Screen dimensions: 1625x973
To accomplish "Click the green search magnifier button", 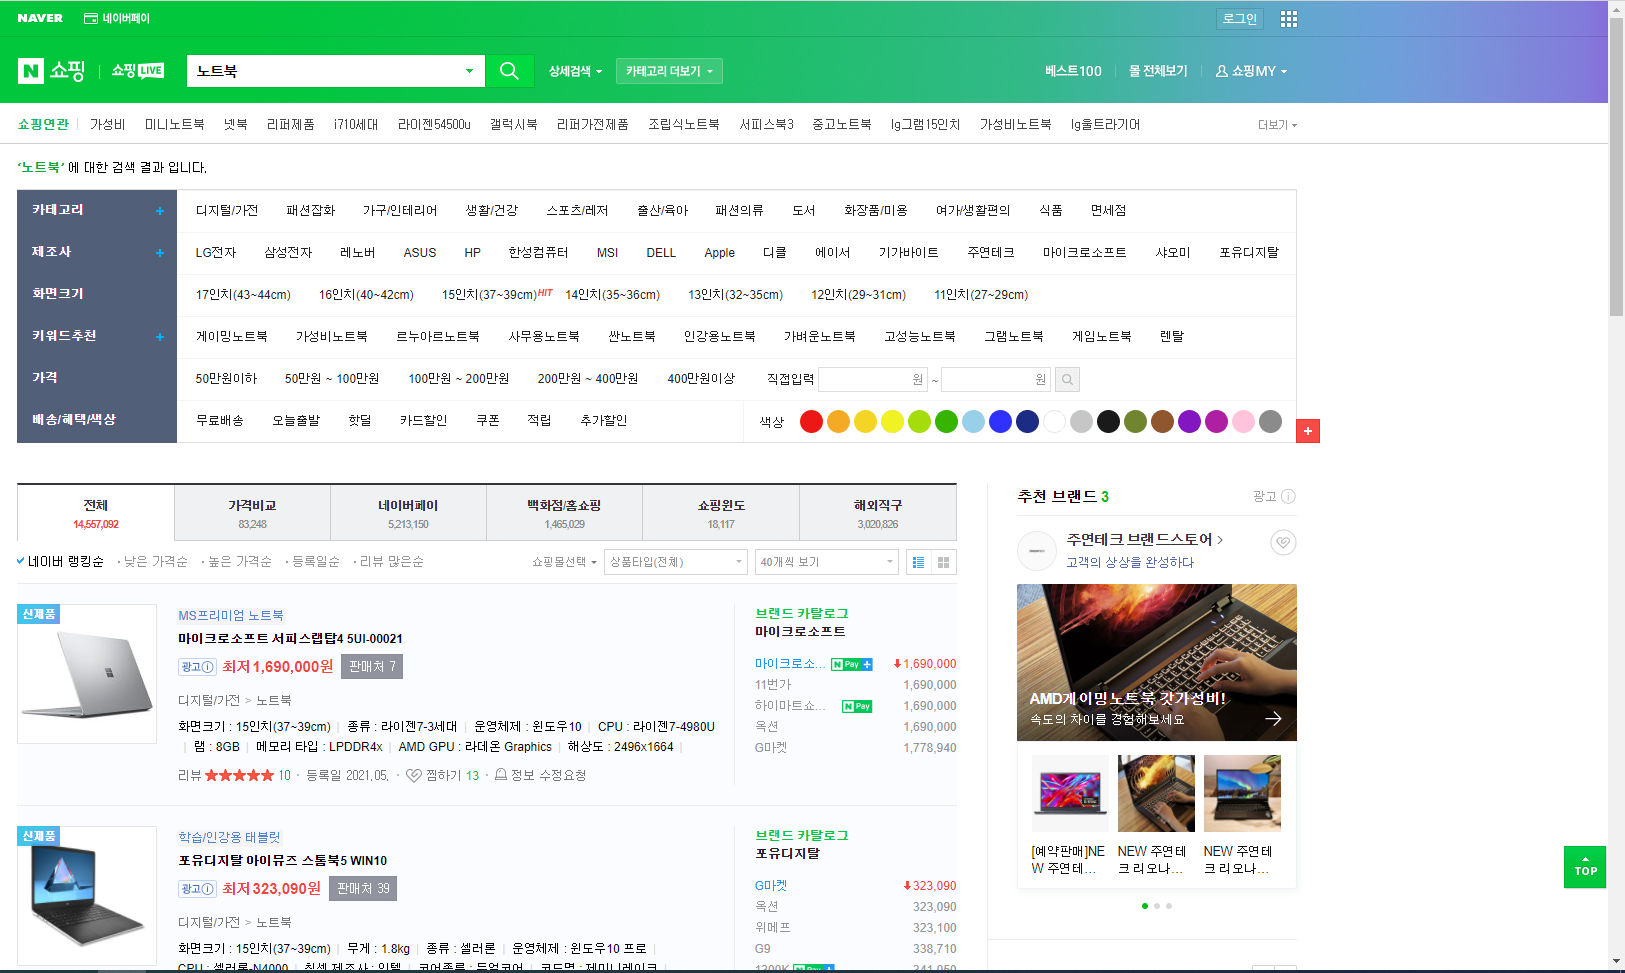I will 509,71.
